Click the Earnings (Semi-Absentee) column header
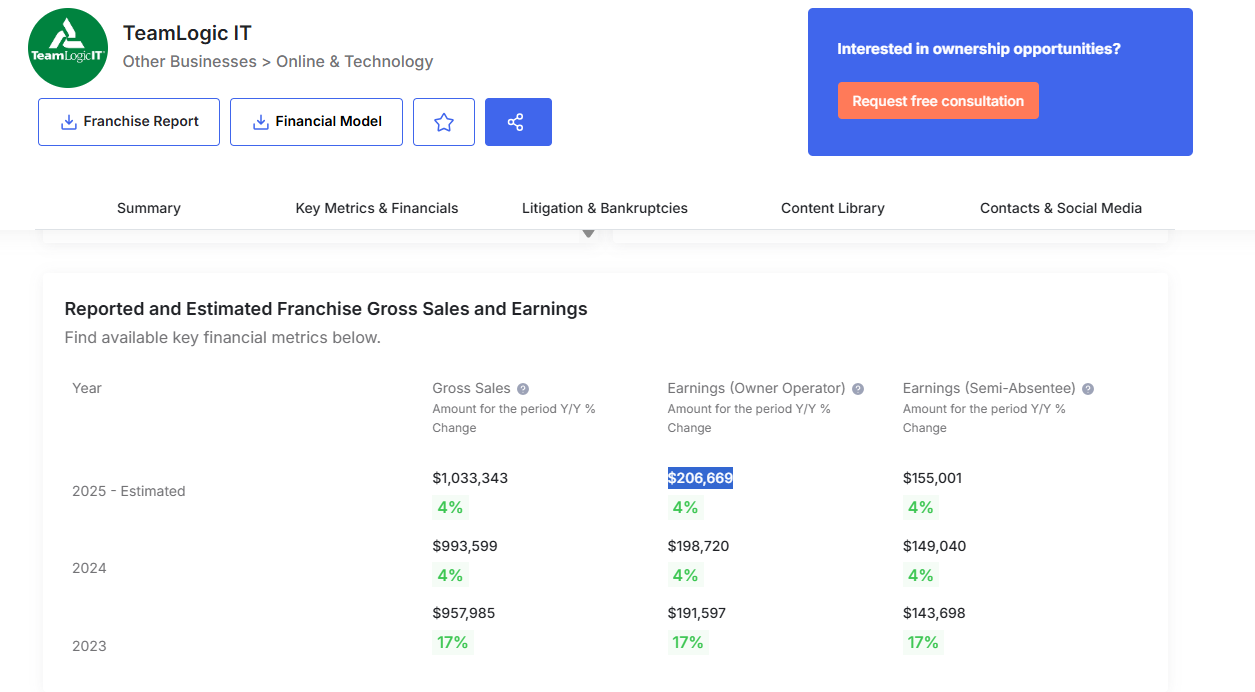 (x=989, y=388)
